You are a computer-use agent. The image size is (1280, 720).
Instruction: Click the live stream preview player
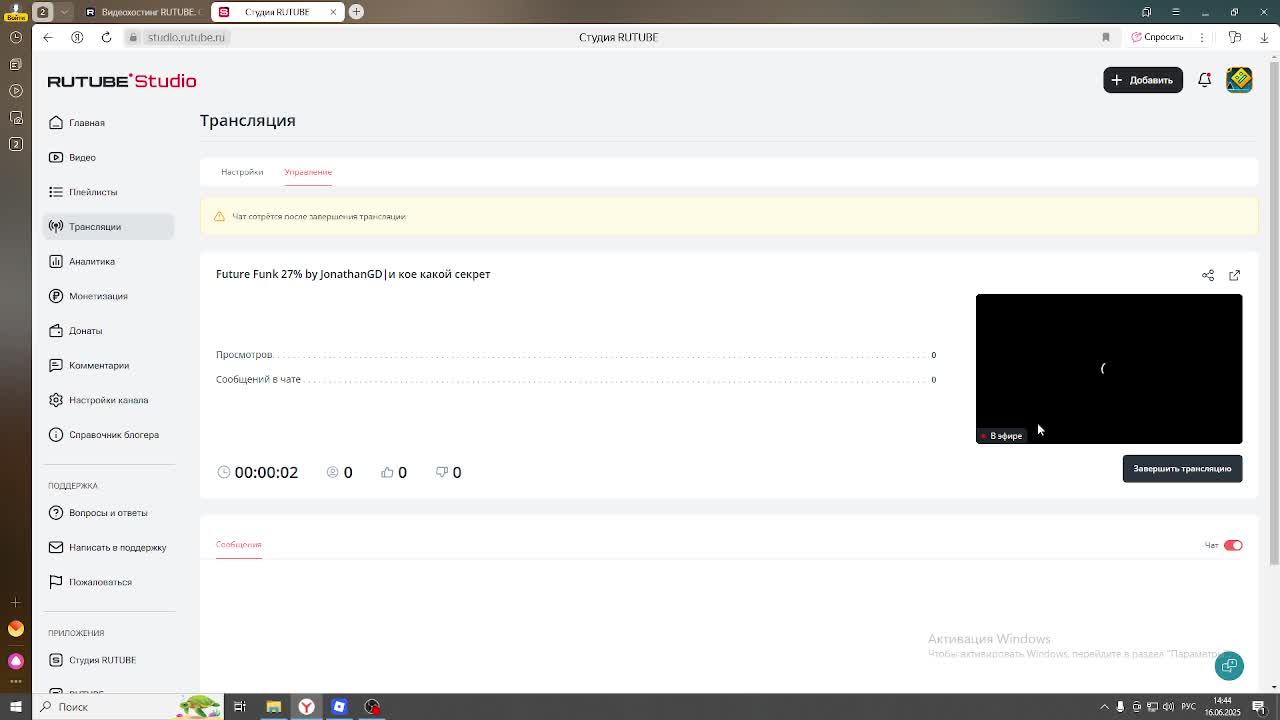1109,369
